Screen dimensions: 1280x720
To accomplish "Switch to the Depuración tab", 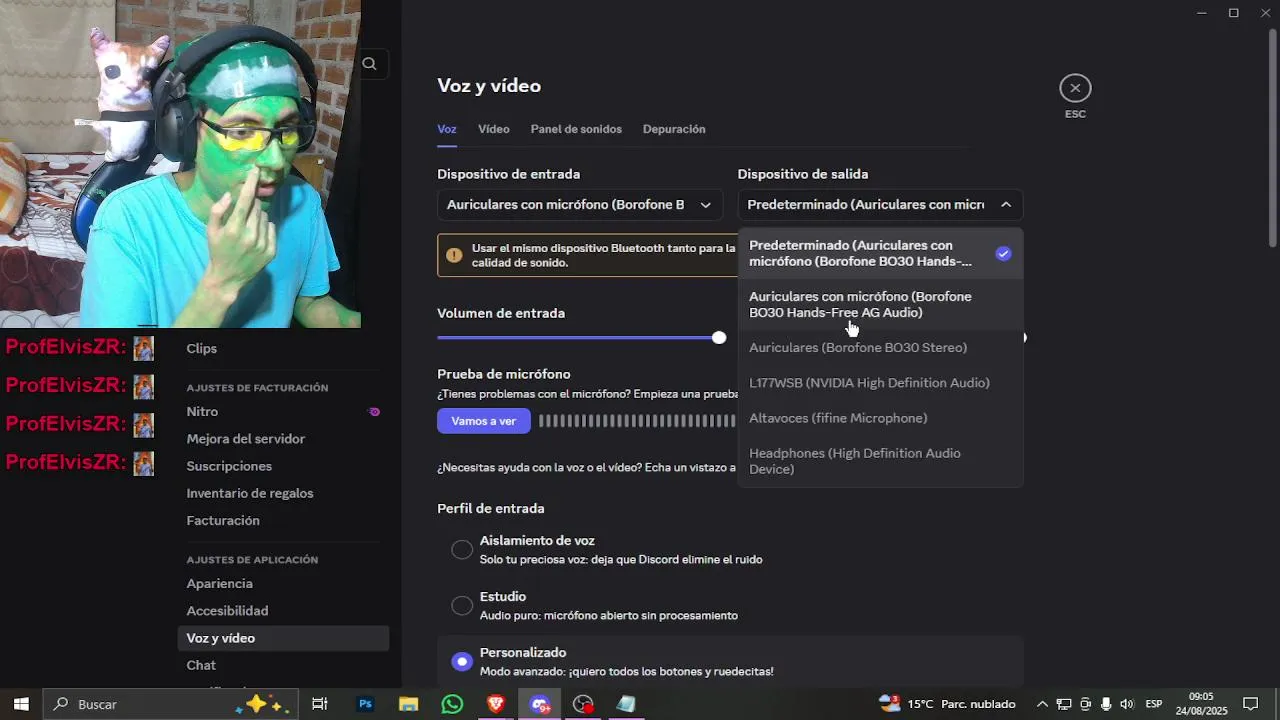I will pos(674,129).
